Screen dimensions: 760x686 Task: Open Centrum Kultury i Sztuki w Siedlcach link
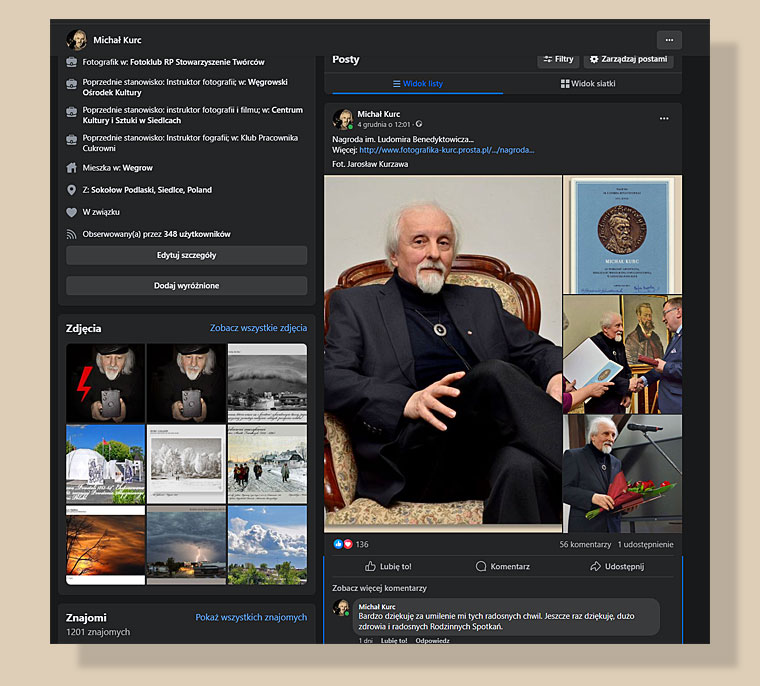[192, 115]
